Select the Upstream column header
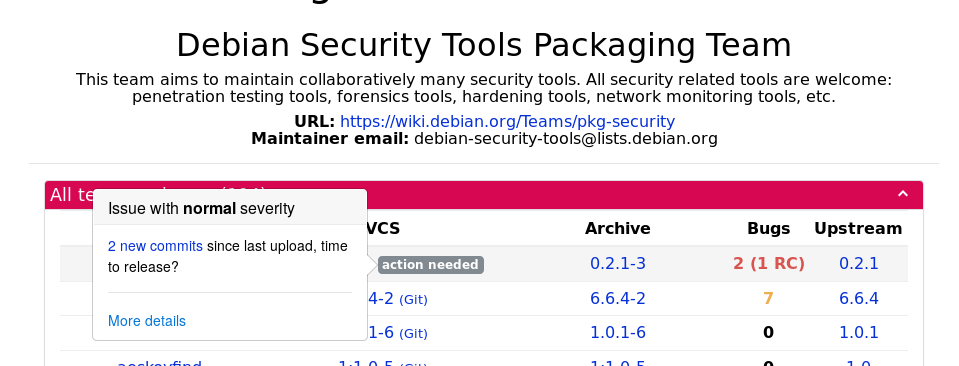Screen dimensions: 959x366 (858, 229)
